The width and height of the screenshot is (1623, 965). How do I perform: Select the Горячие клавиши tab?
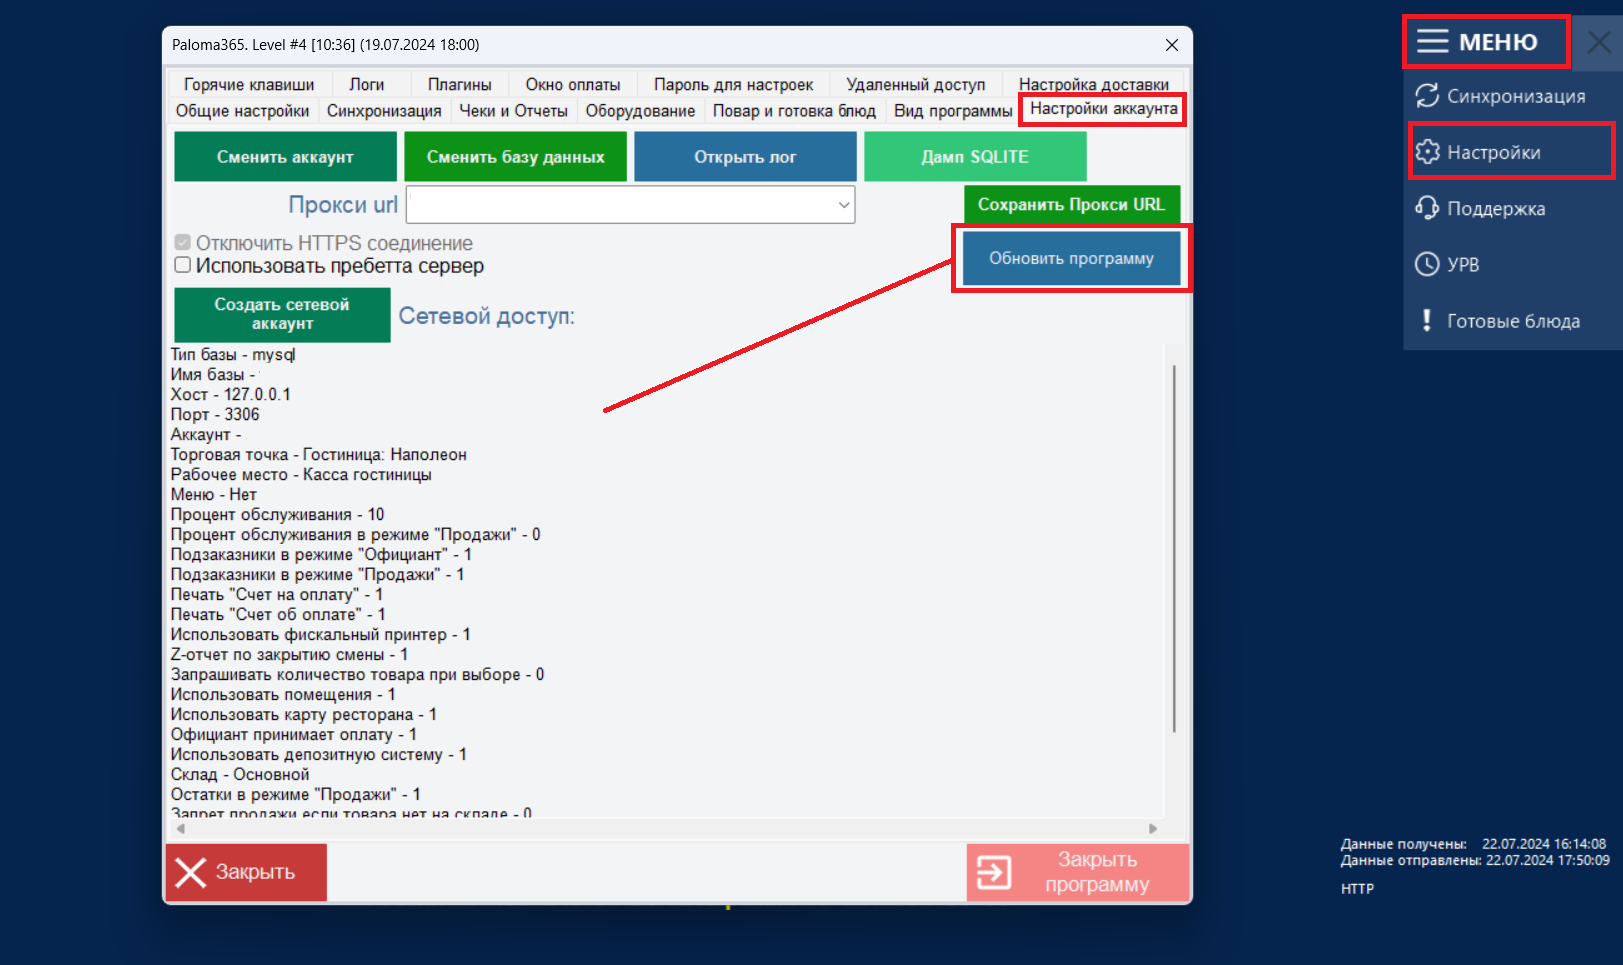(x=249, y=85)
